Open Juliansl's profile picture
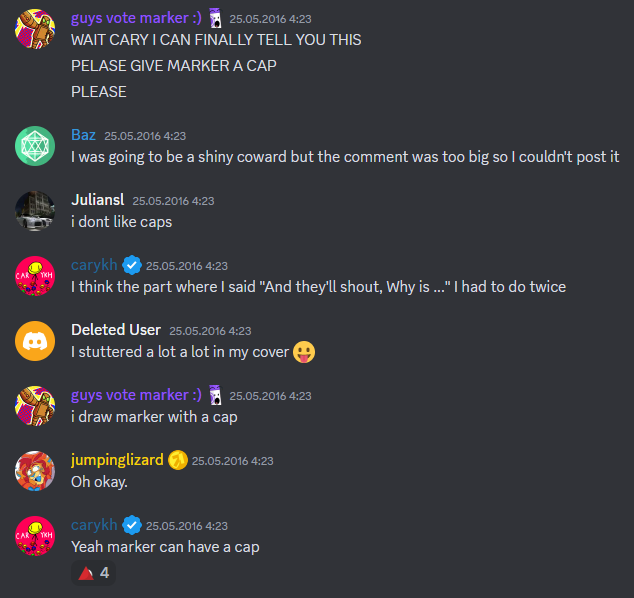 [x=35, y=211]
